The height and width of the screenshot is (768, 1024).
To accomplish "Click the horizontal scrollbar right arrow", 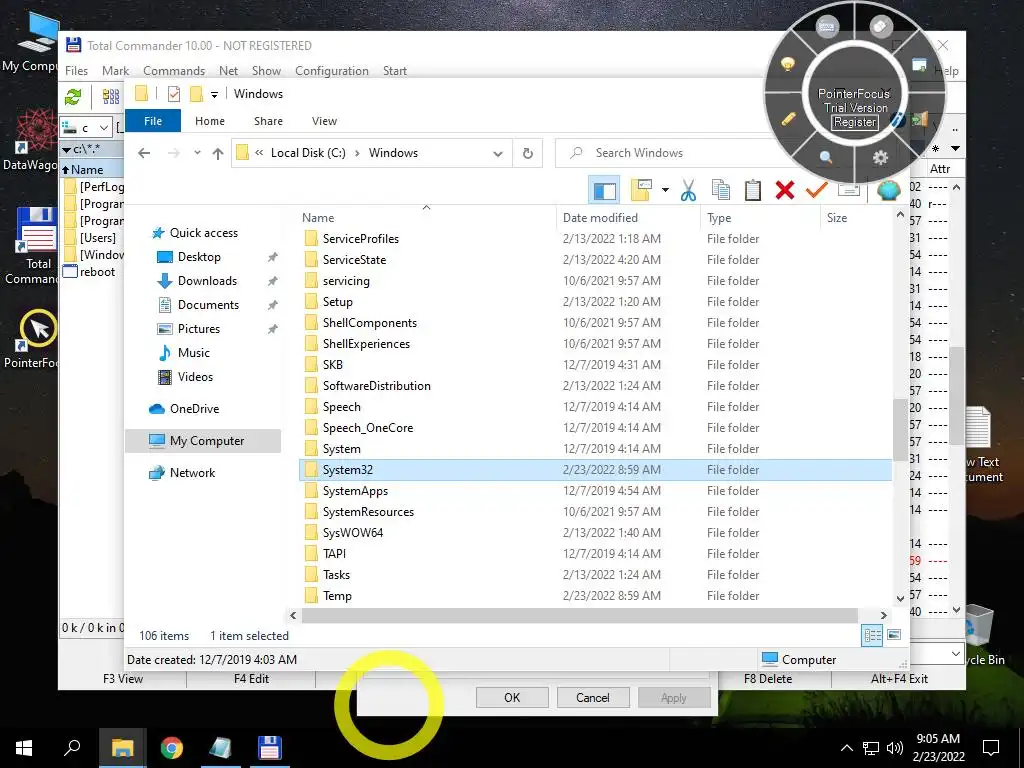I will [x=884, y=615].
